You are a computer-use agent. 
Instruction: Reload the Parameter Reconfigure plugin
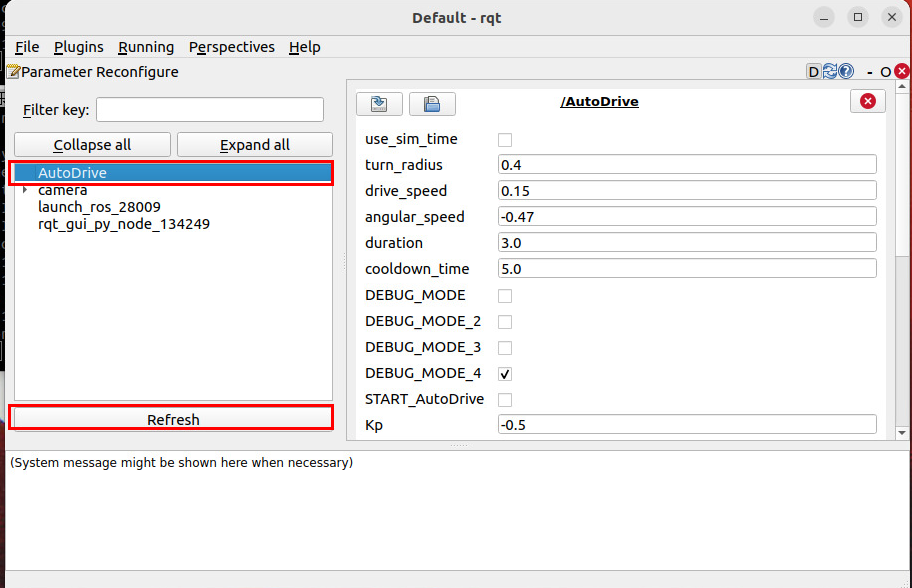point(830,71)
